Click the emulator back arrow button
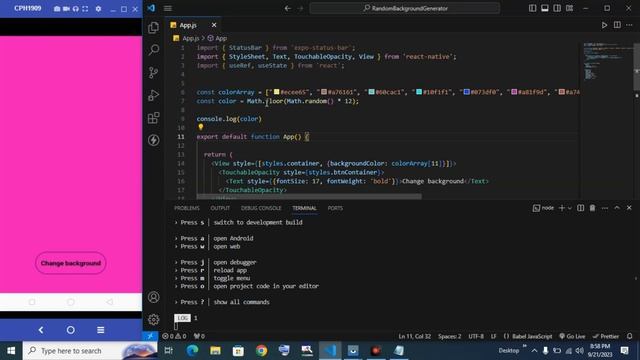The image size is (640, 360). (41, 330)
